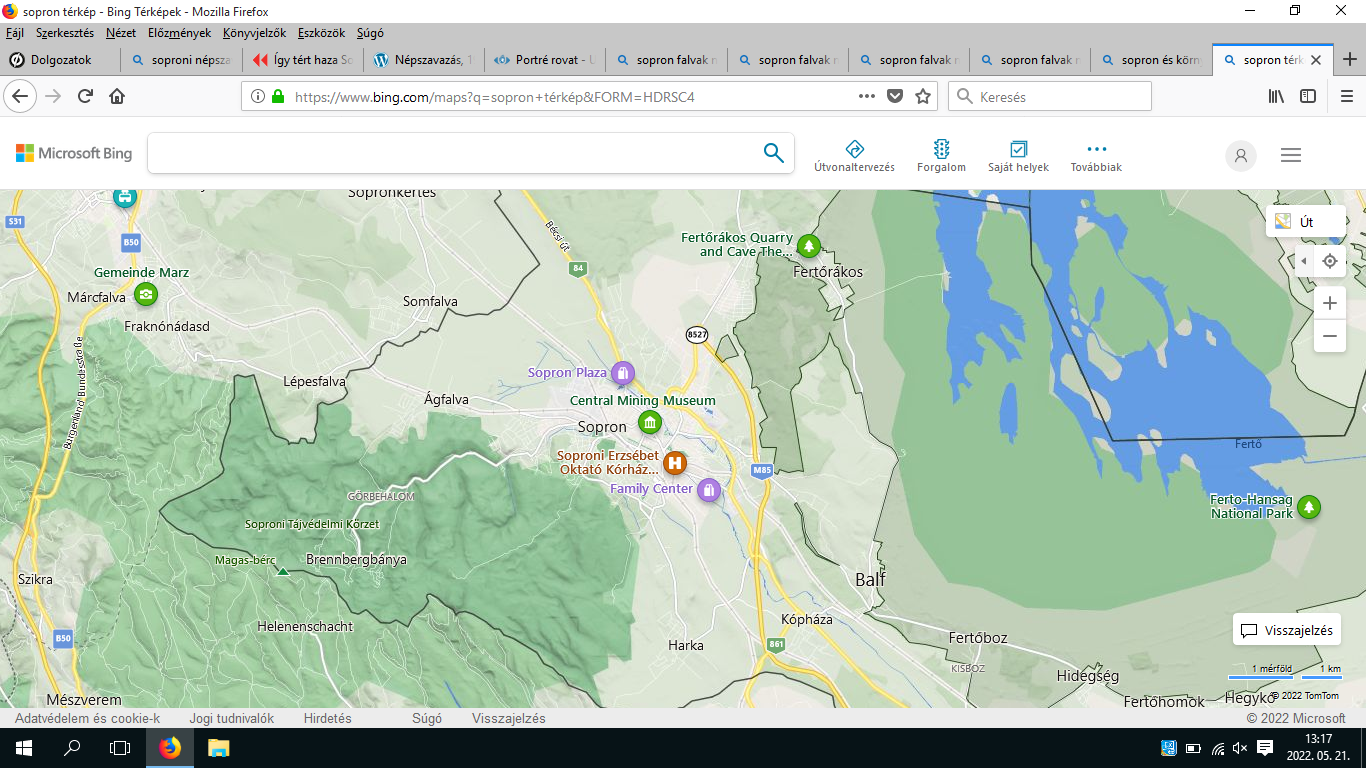Click the Útvonaltervezés directions icon
This screenshot has width=1366, height=768.
(x=854, y=150)
